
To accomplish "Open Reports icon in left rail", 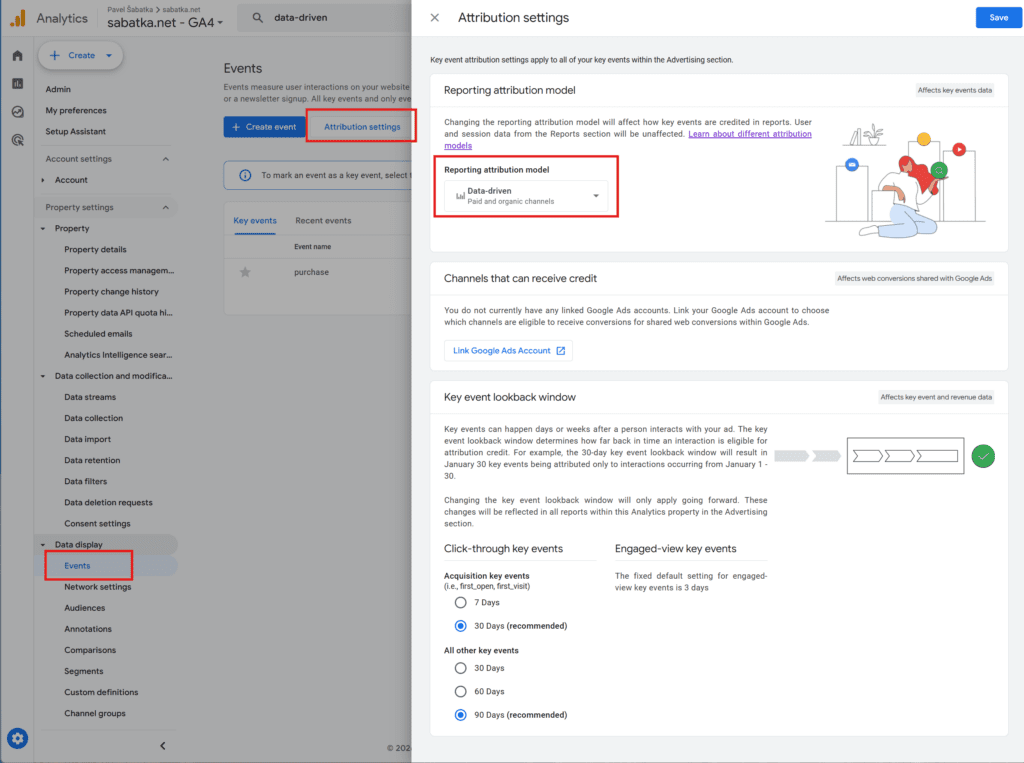I will tap(17, 84).
